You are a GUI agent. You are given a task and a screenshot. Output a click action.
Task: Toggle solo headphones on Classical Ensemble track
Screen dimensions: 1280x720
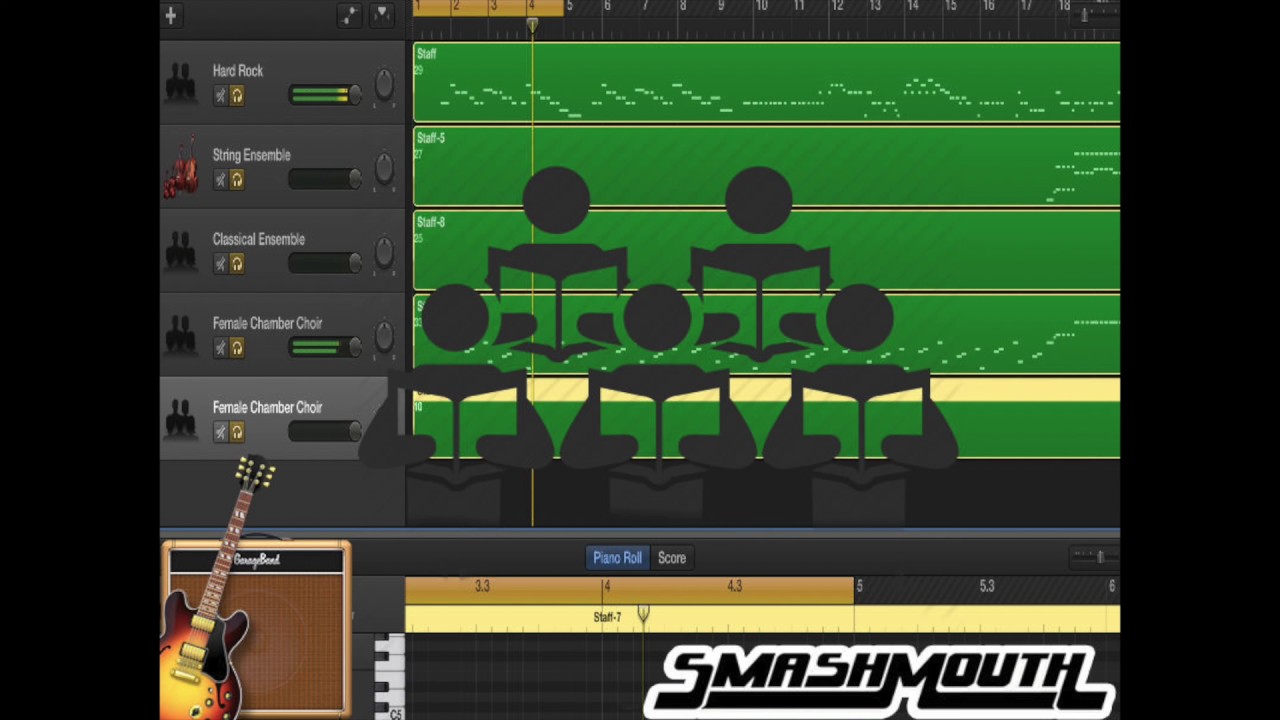[x=237, y=263]
